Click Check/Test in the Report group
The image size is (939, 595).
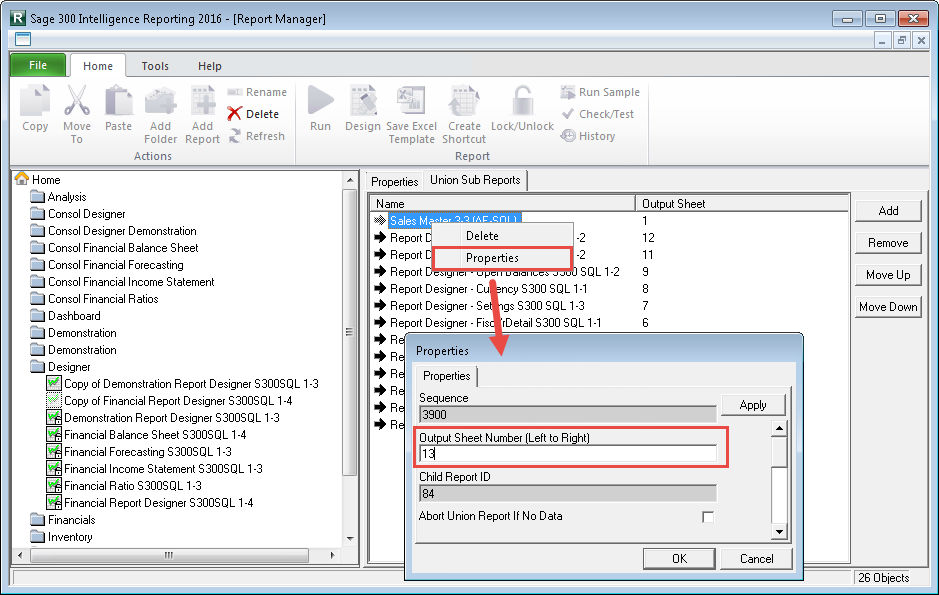[x=598, y=114]
